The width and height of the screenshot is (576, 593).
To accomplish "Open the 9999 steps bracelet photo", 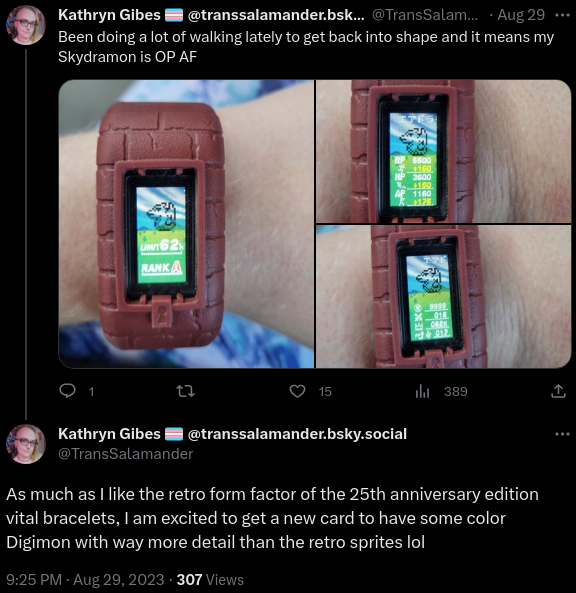I will coord(443,296).
